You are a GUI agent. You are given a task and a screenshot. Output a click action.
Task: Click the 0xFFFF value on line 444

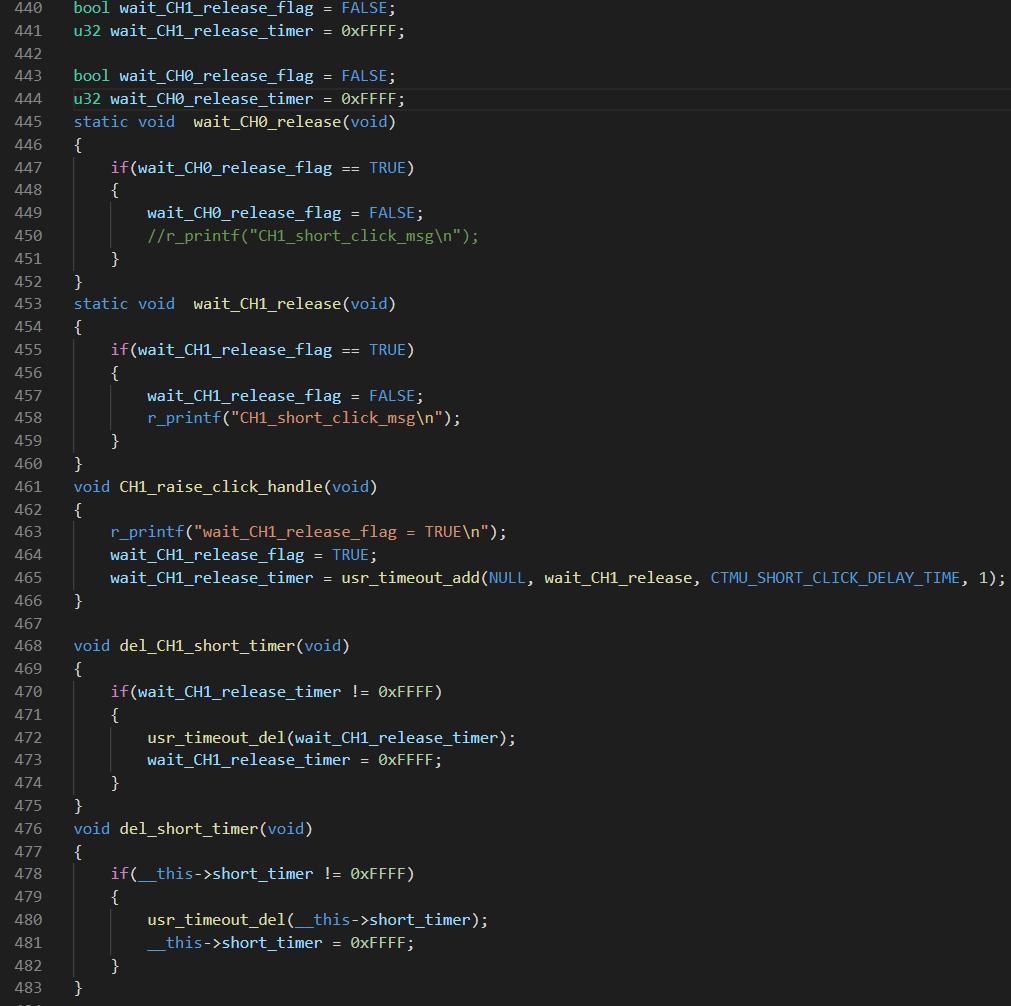pyautogui.click(x=368, y=99)
